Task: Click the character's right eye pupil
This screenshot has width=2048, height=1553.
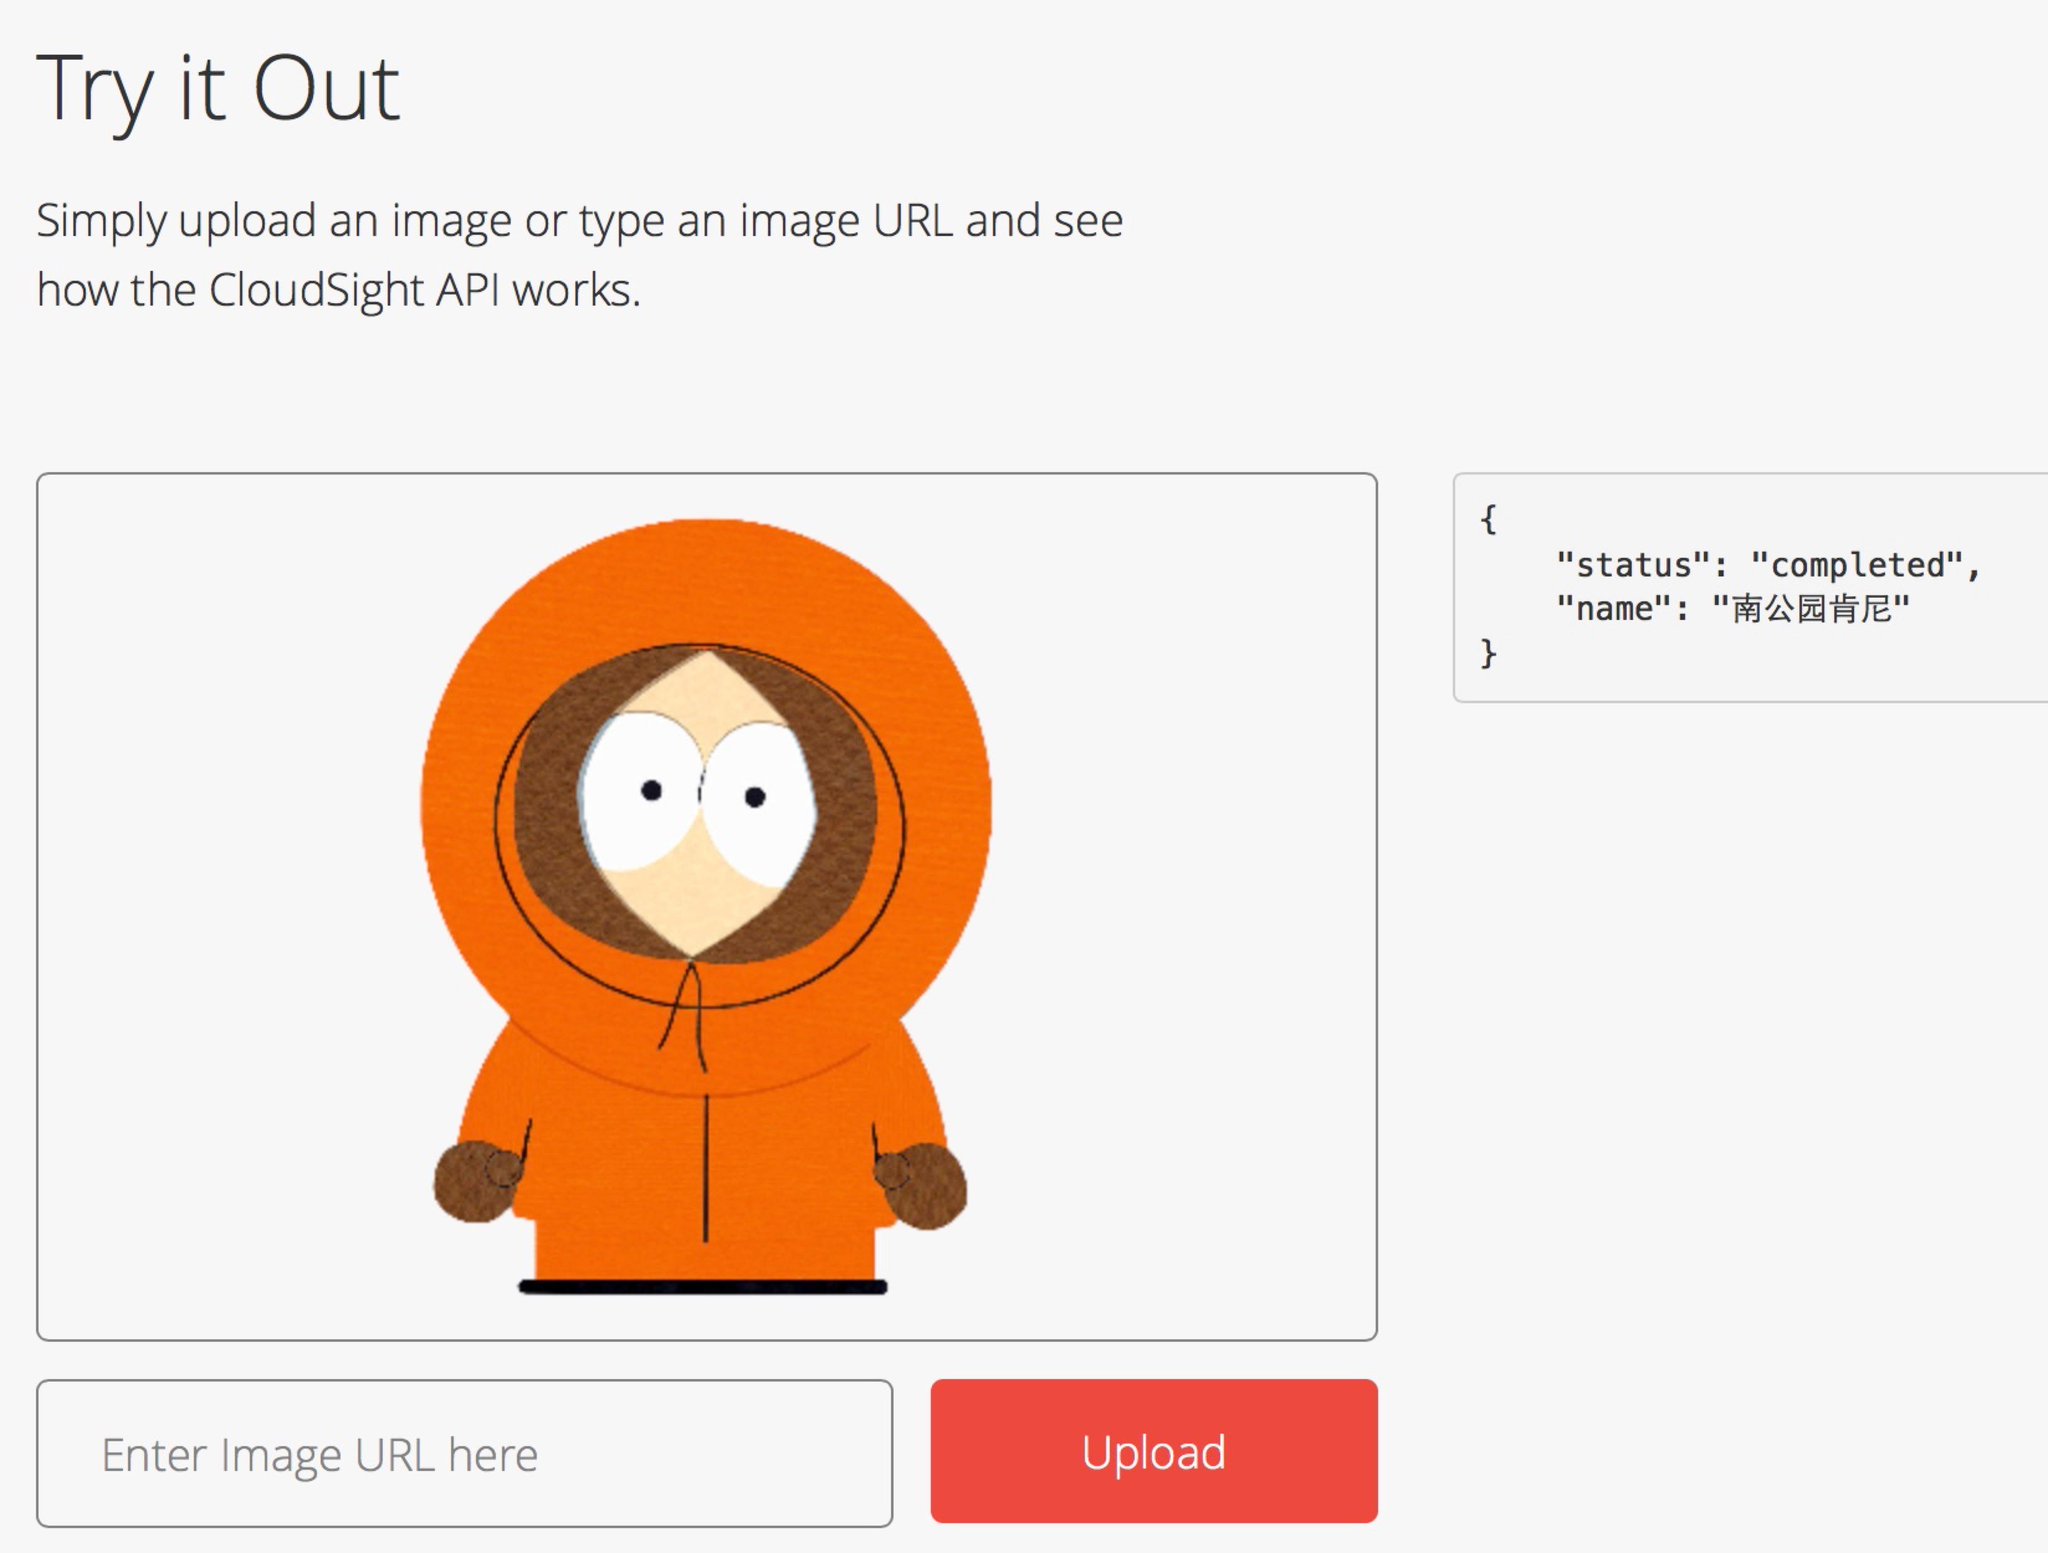Action: point(756,797)
